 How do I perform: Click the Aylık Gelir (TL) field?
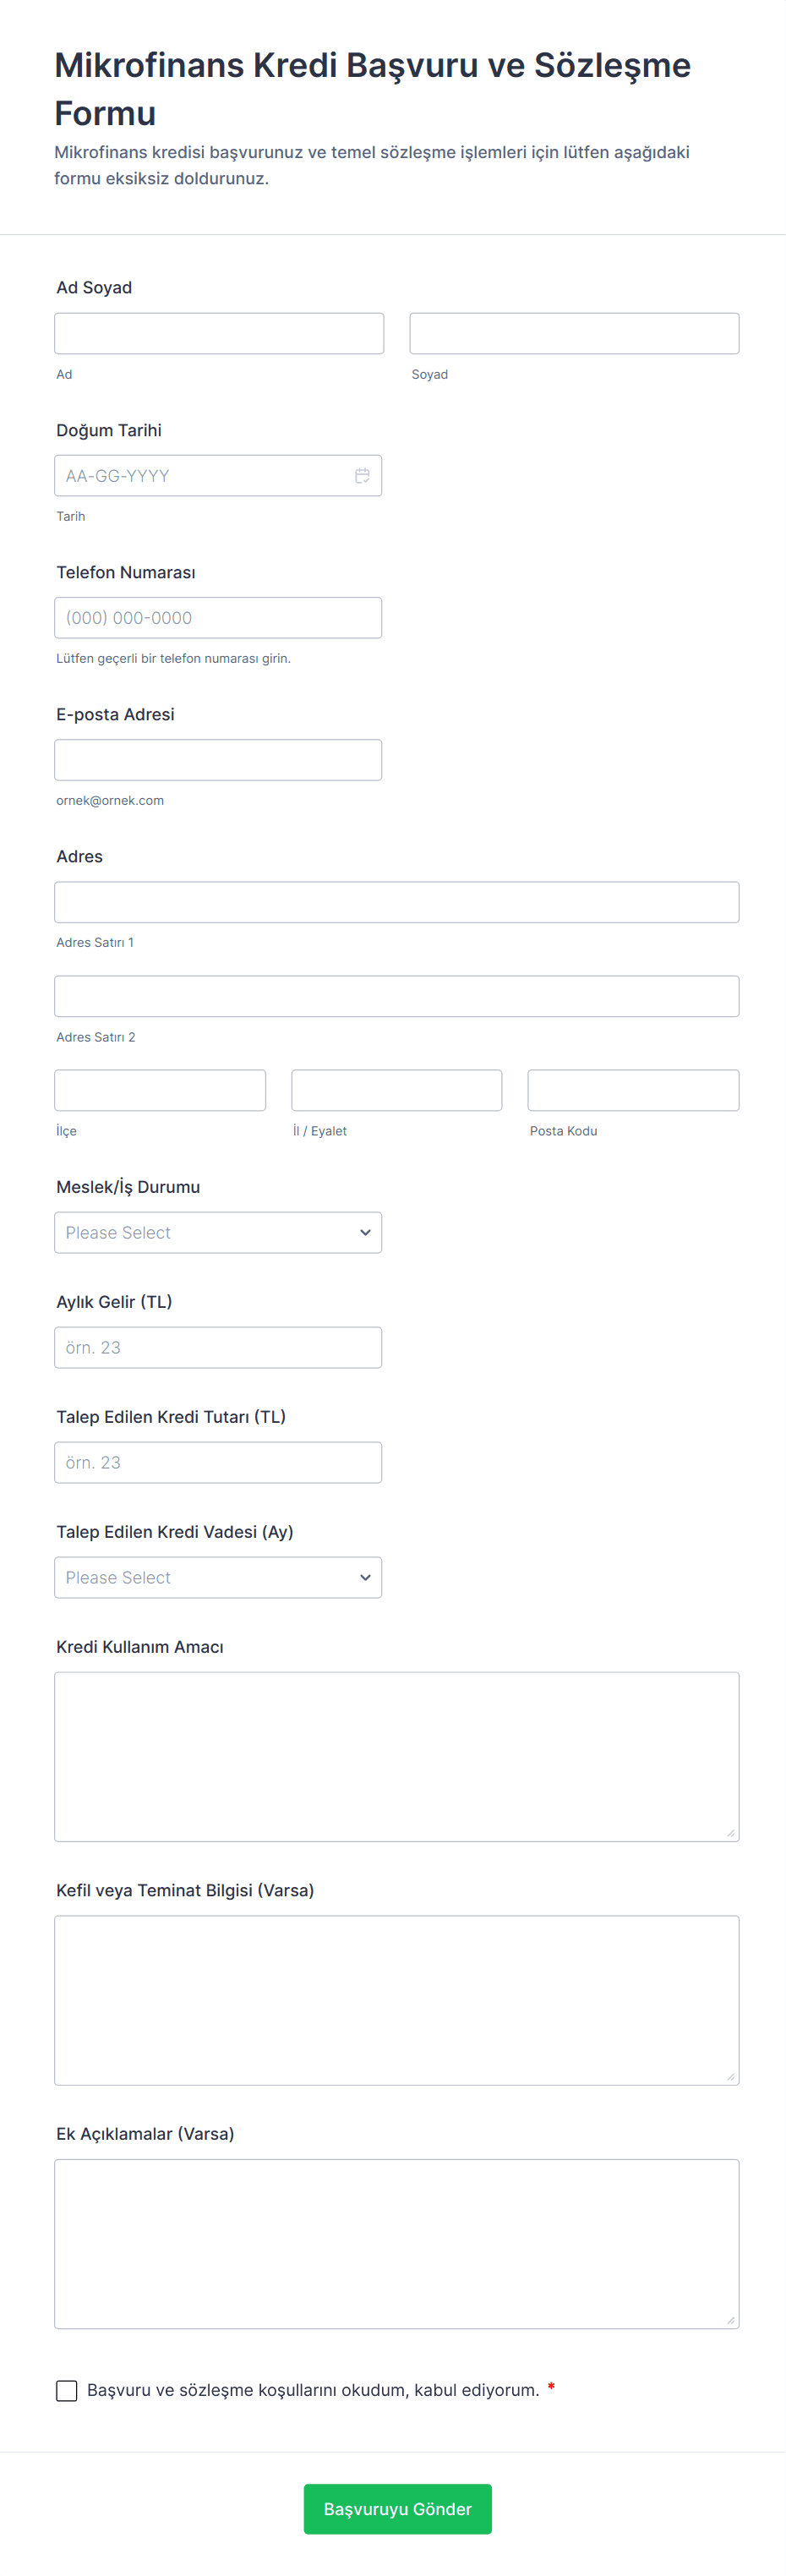[218, 1348]
